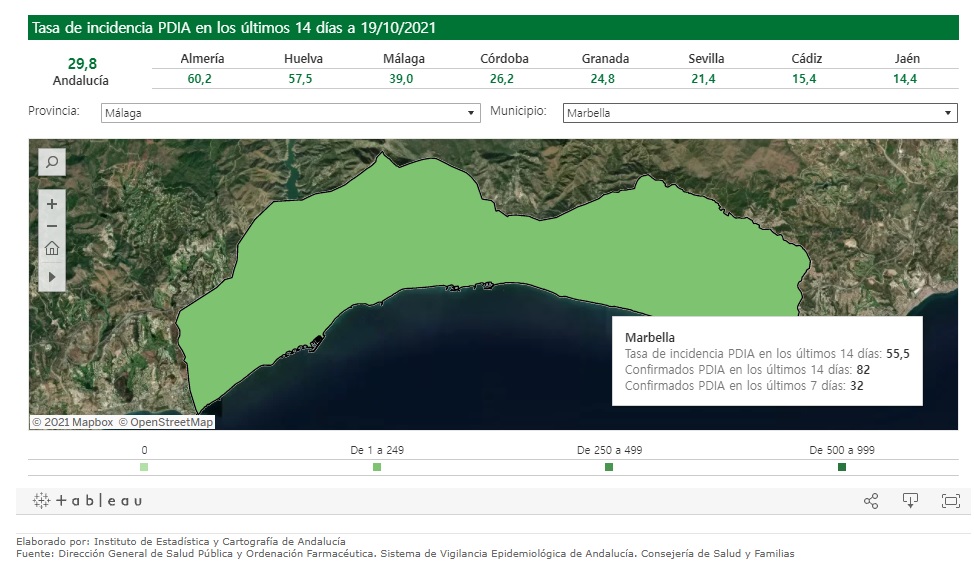Click Córdoba incidence value 26,2

point(501,79)
